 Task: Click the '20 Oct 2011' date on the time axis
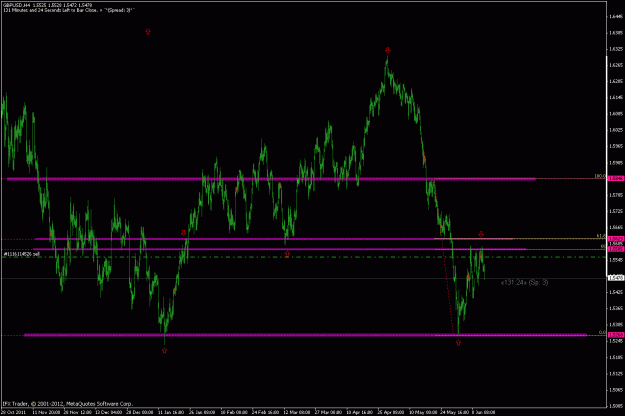pyautogui.click(x=14, y=412)
